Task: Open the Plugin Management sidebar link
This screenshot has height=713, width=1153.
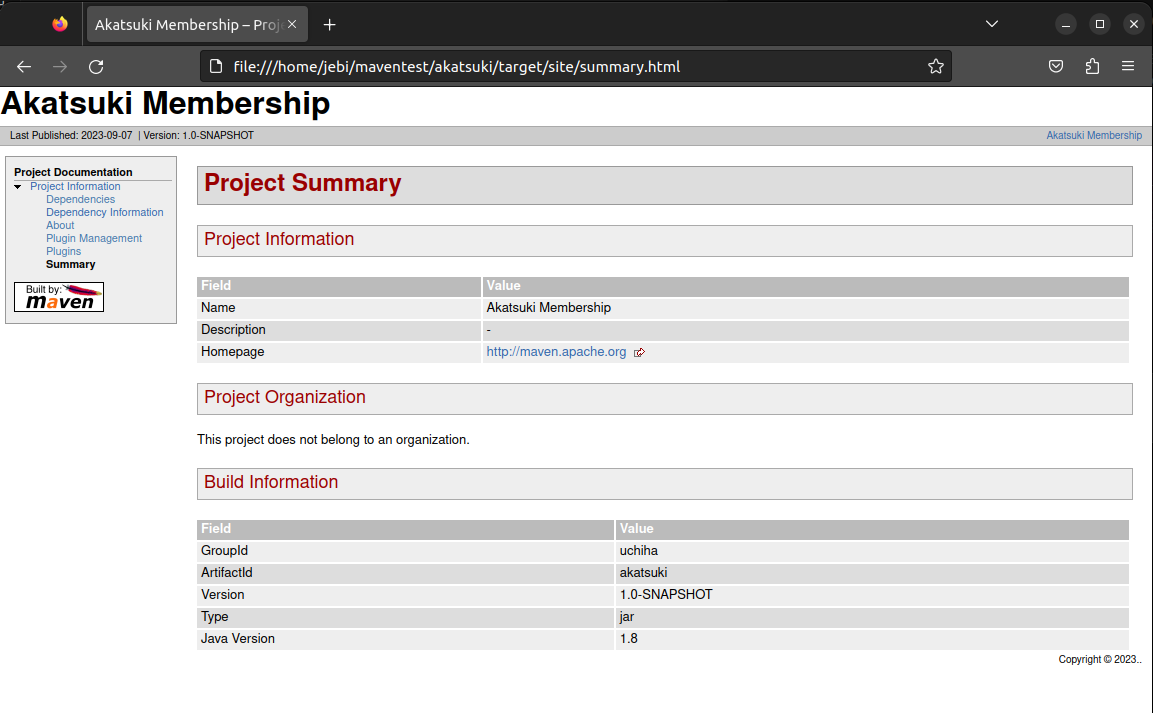Action: pyautogui.click(x=94, y=238)
